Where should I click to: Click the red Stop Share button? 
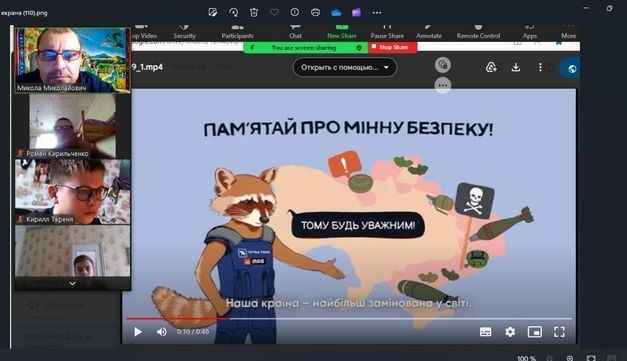[x=393, y=47]
